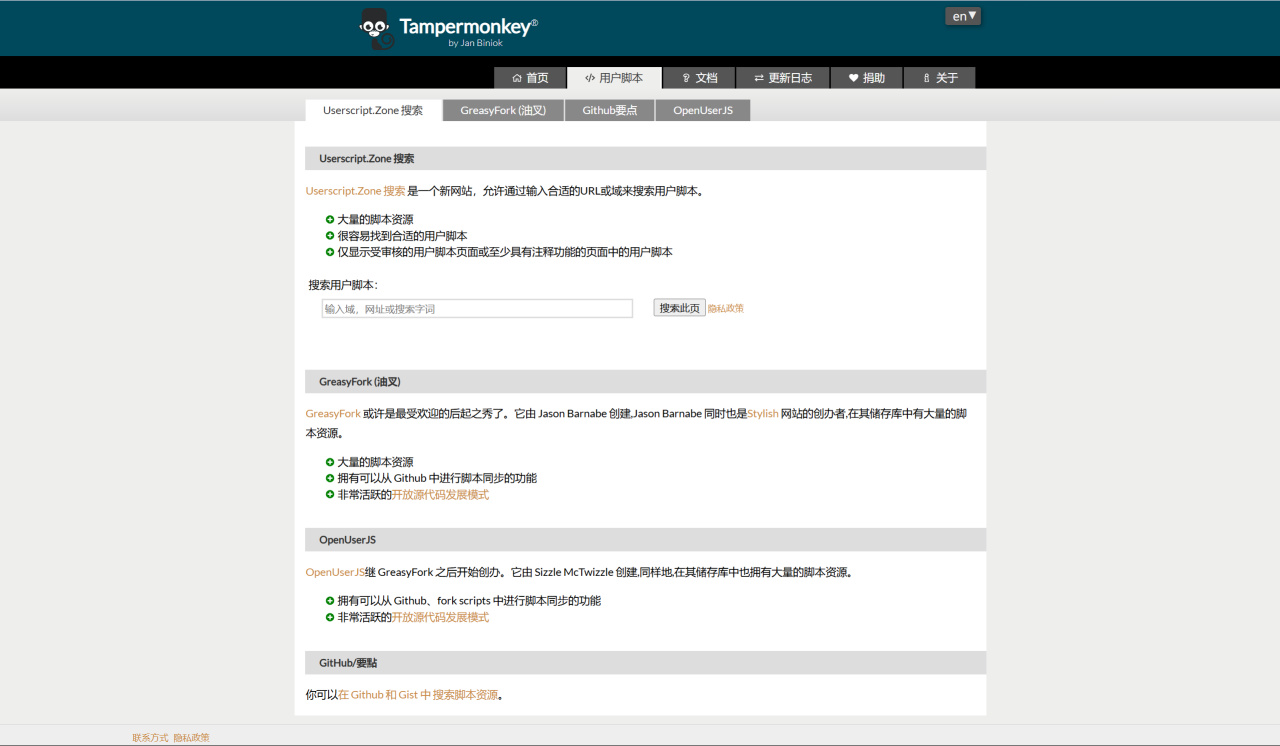Switch to the GreasyFork (油叉) sub-tab
Image resolution: width=1280 pixels, height=746 pixels.
(x=503, y=110)
